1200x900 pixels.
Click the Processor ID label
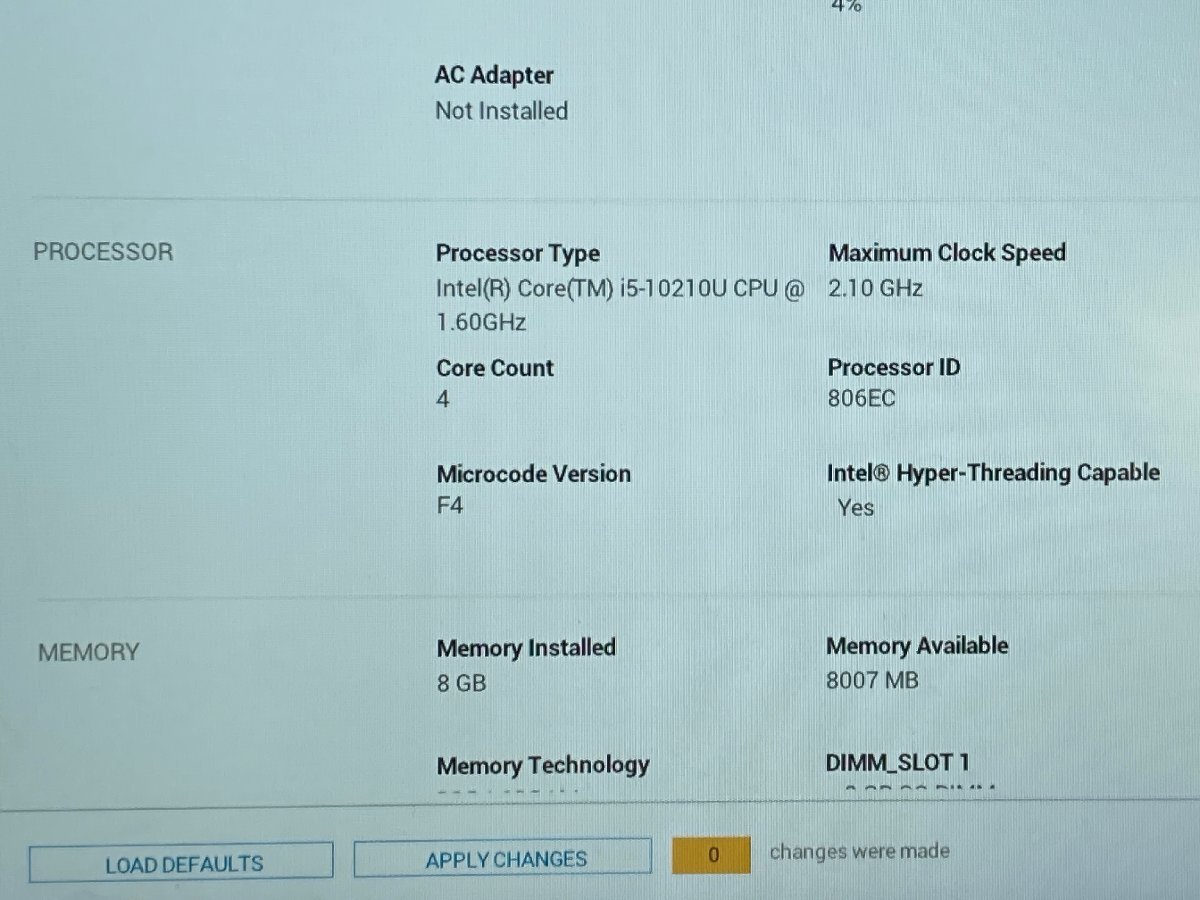(x=894, y=367)
